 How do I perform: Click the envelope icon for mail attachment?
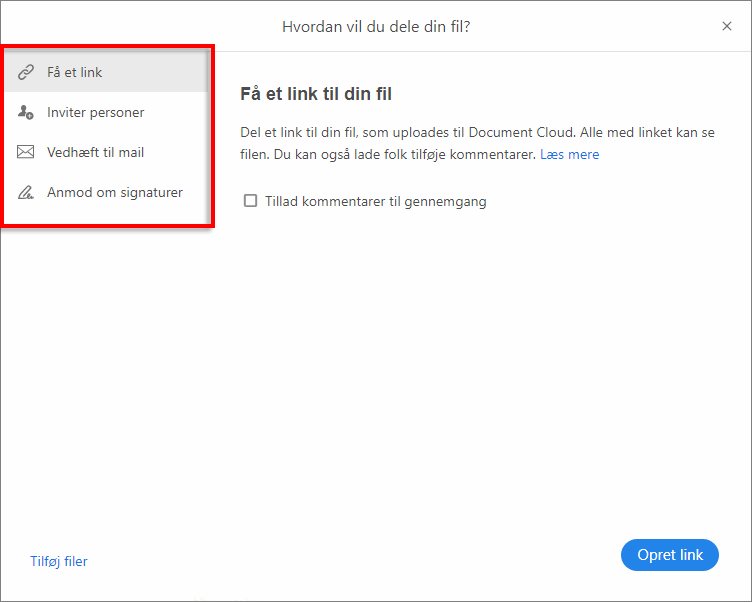point(26,153)
